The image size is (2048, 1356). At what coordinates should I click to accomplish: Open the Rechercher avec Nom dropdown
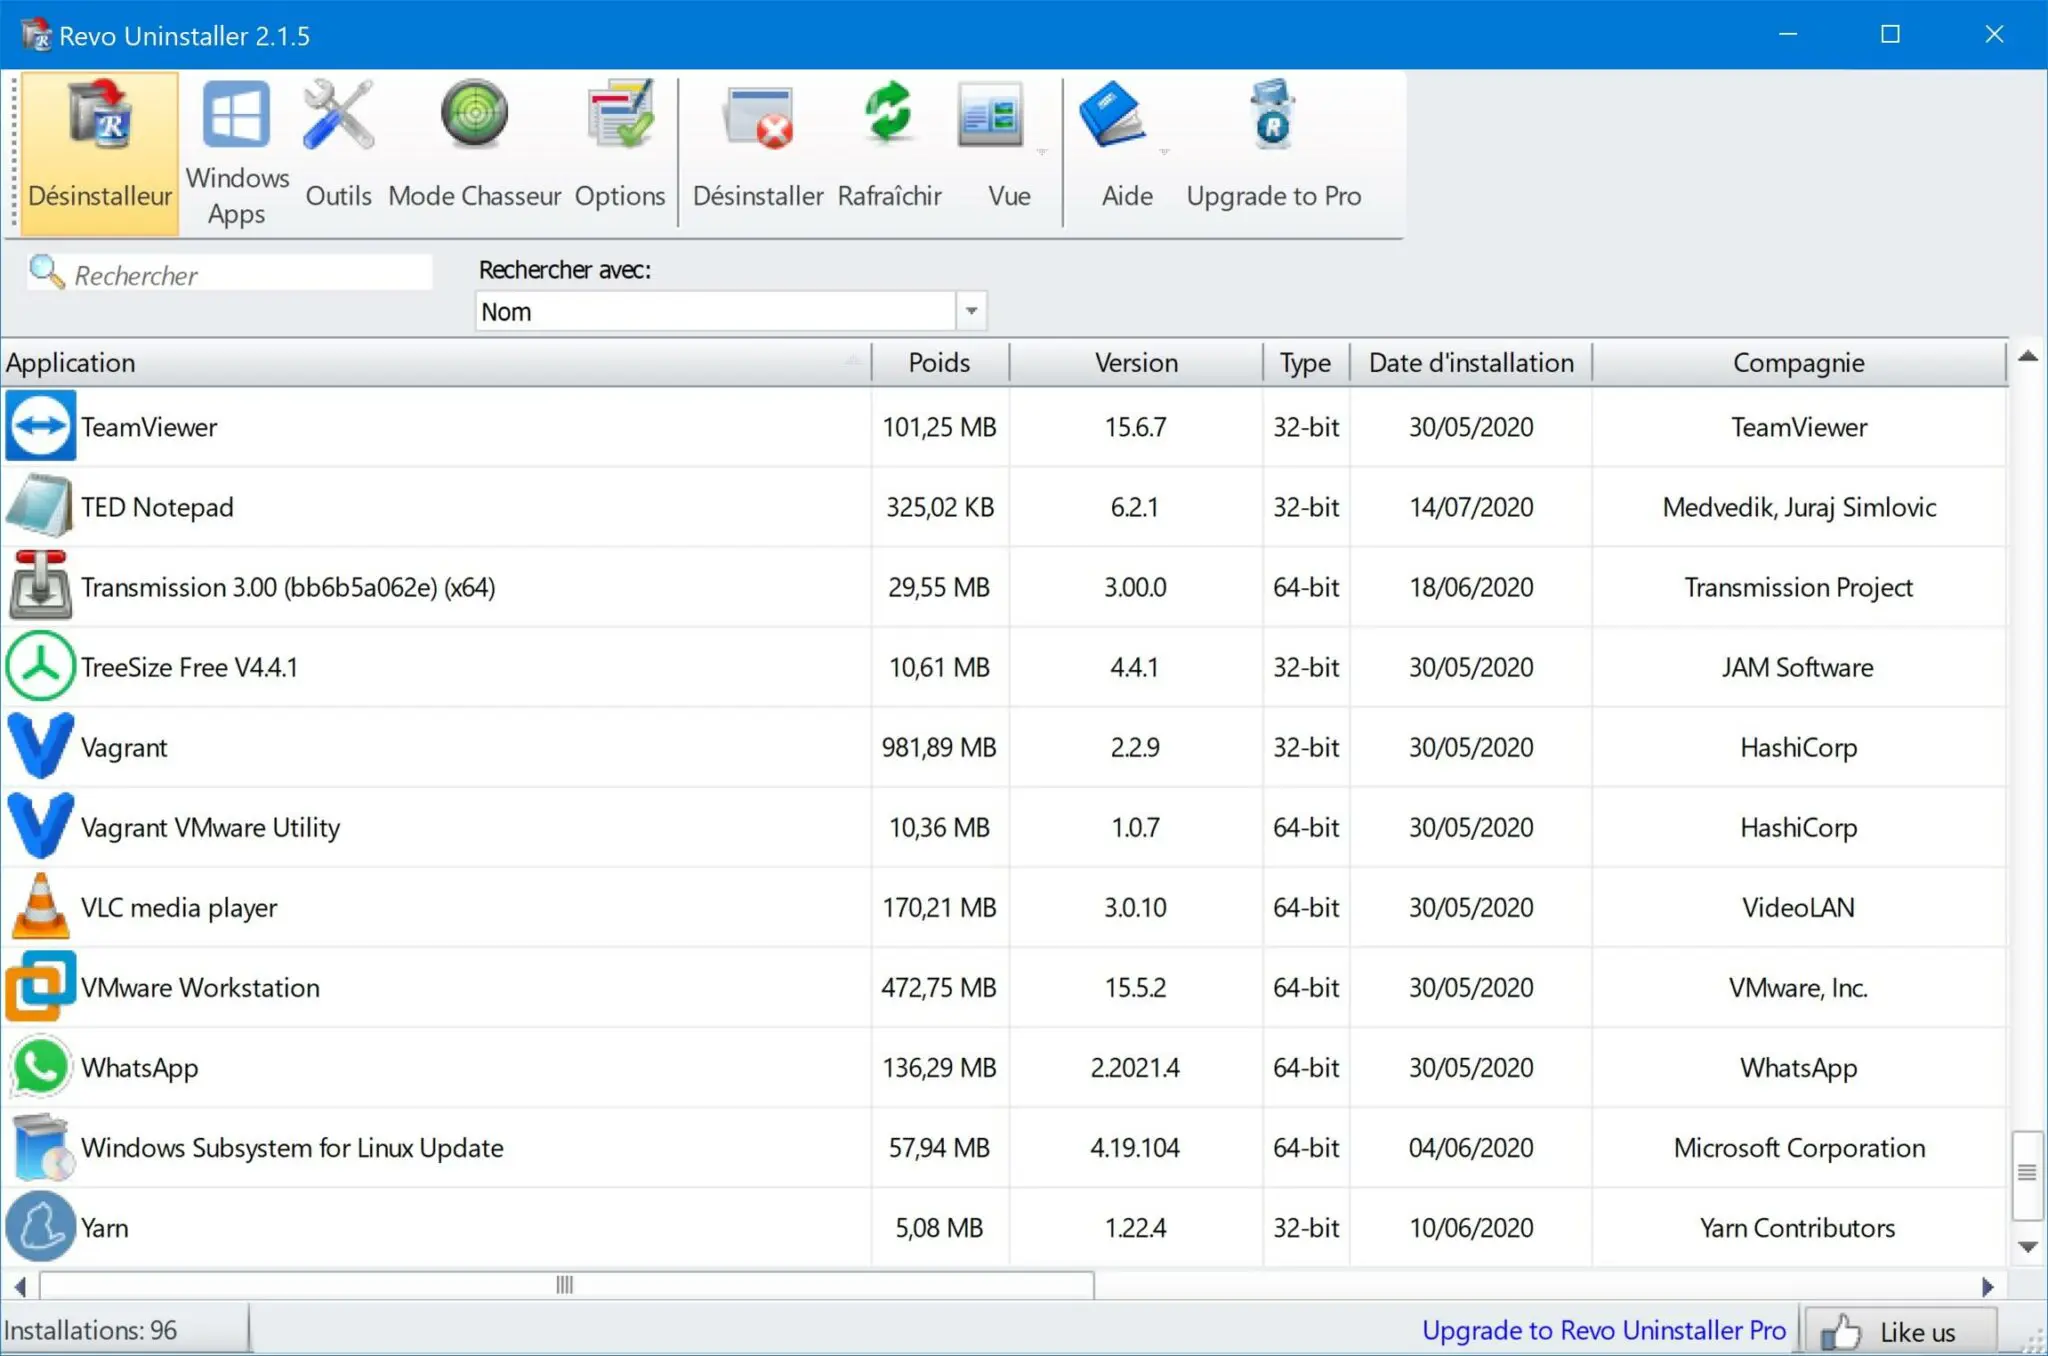tap(970, 311)
